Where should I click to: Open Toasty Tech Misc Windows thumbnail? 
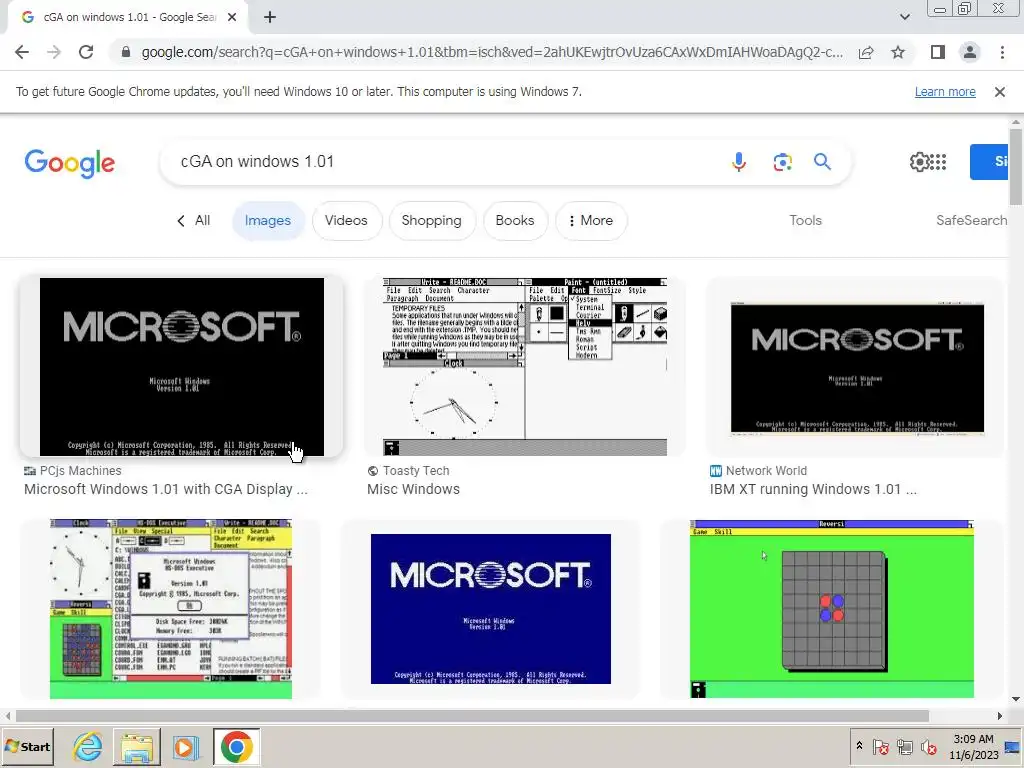(x=524, y=367)
